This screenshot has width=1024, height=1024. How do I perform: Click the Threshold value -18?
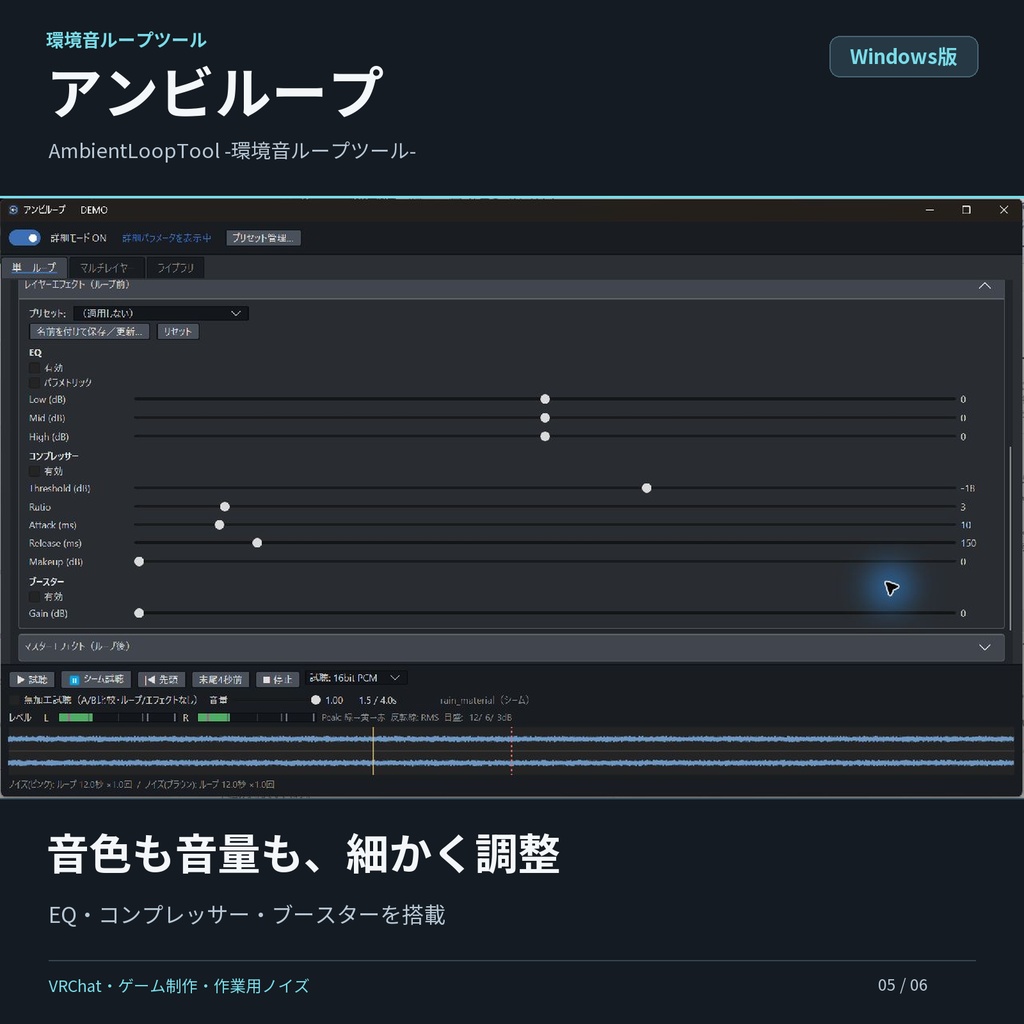coord(967,488)
